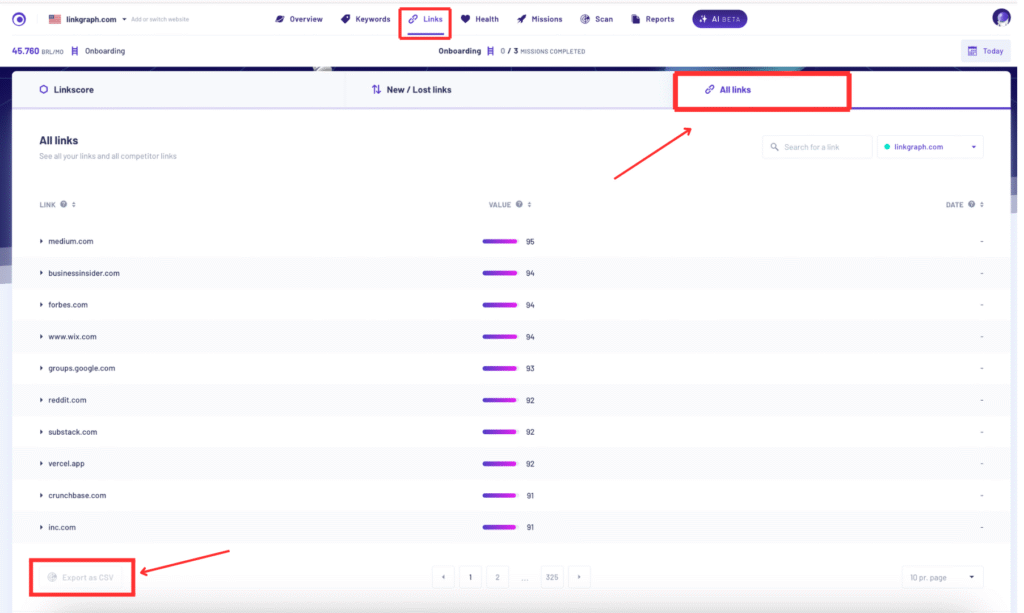Click the info icon next to DATE header

pyautogui.click(x=972, y=204)
